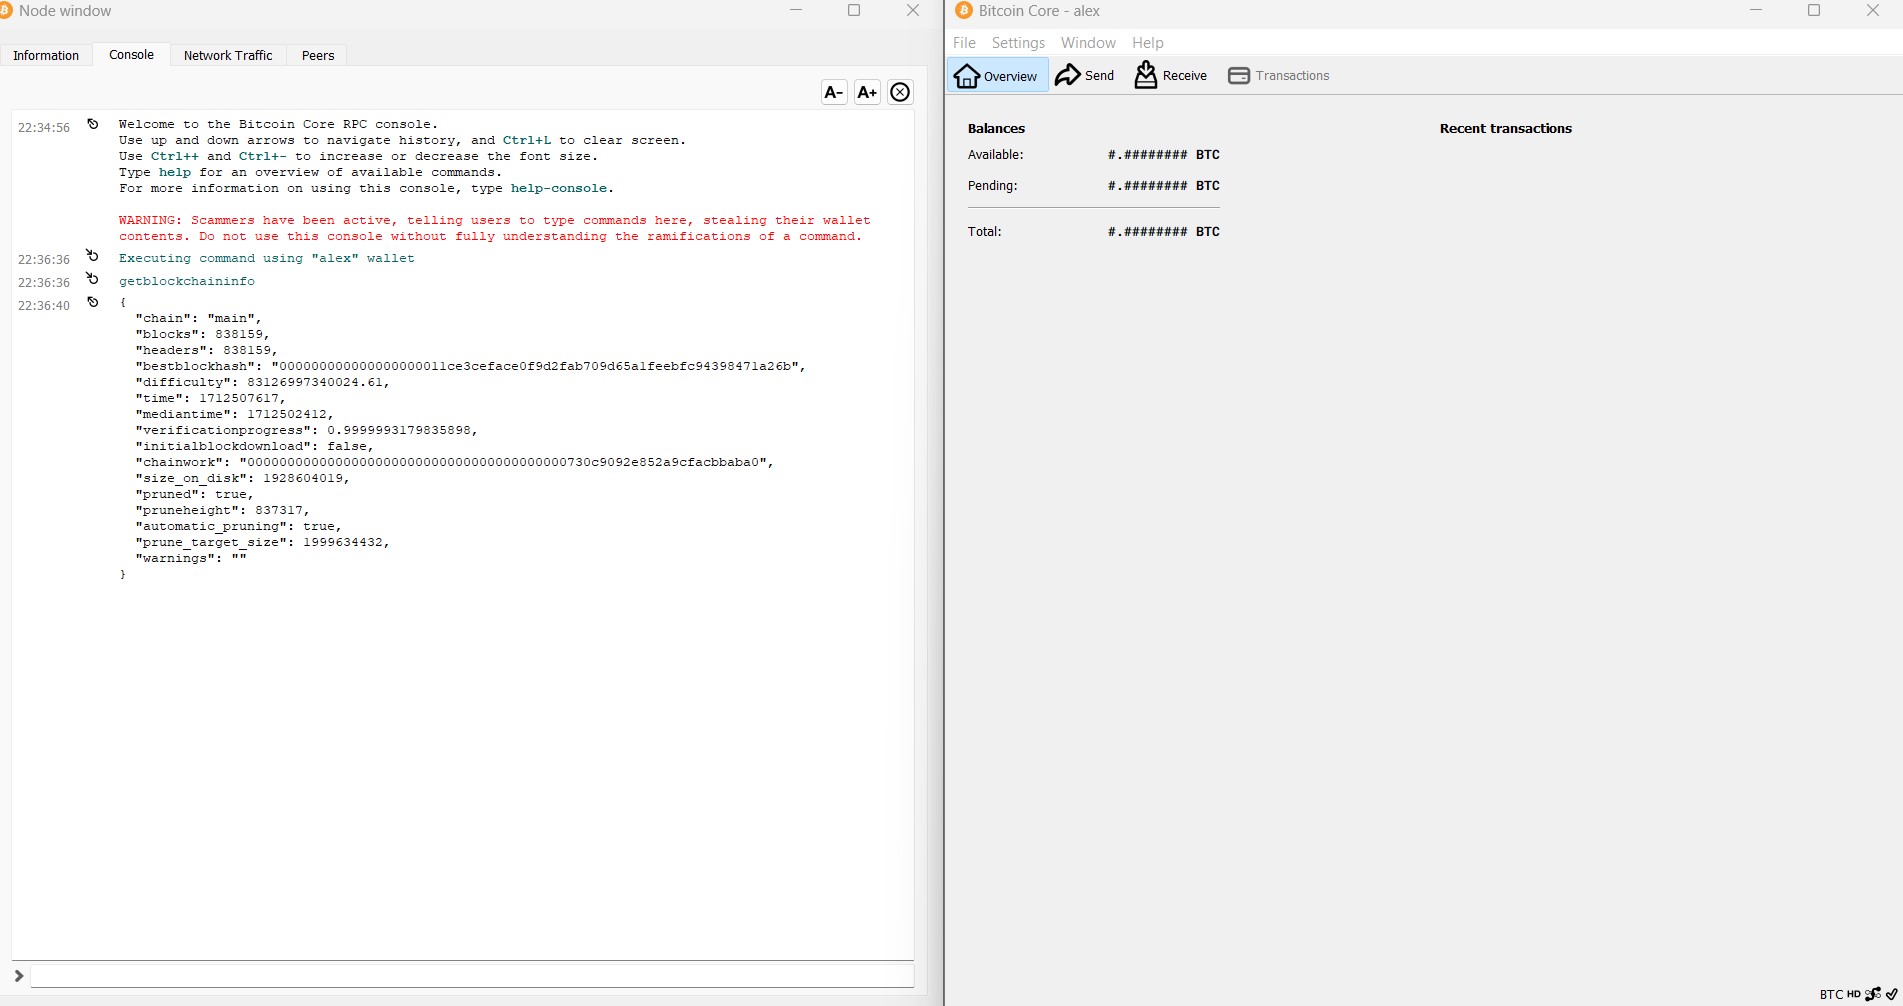Open the BTC unit selector in status bar

(1831, 994)
